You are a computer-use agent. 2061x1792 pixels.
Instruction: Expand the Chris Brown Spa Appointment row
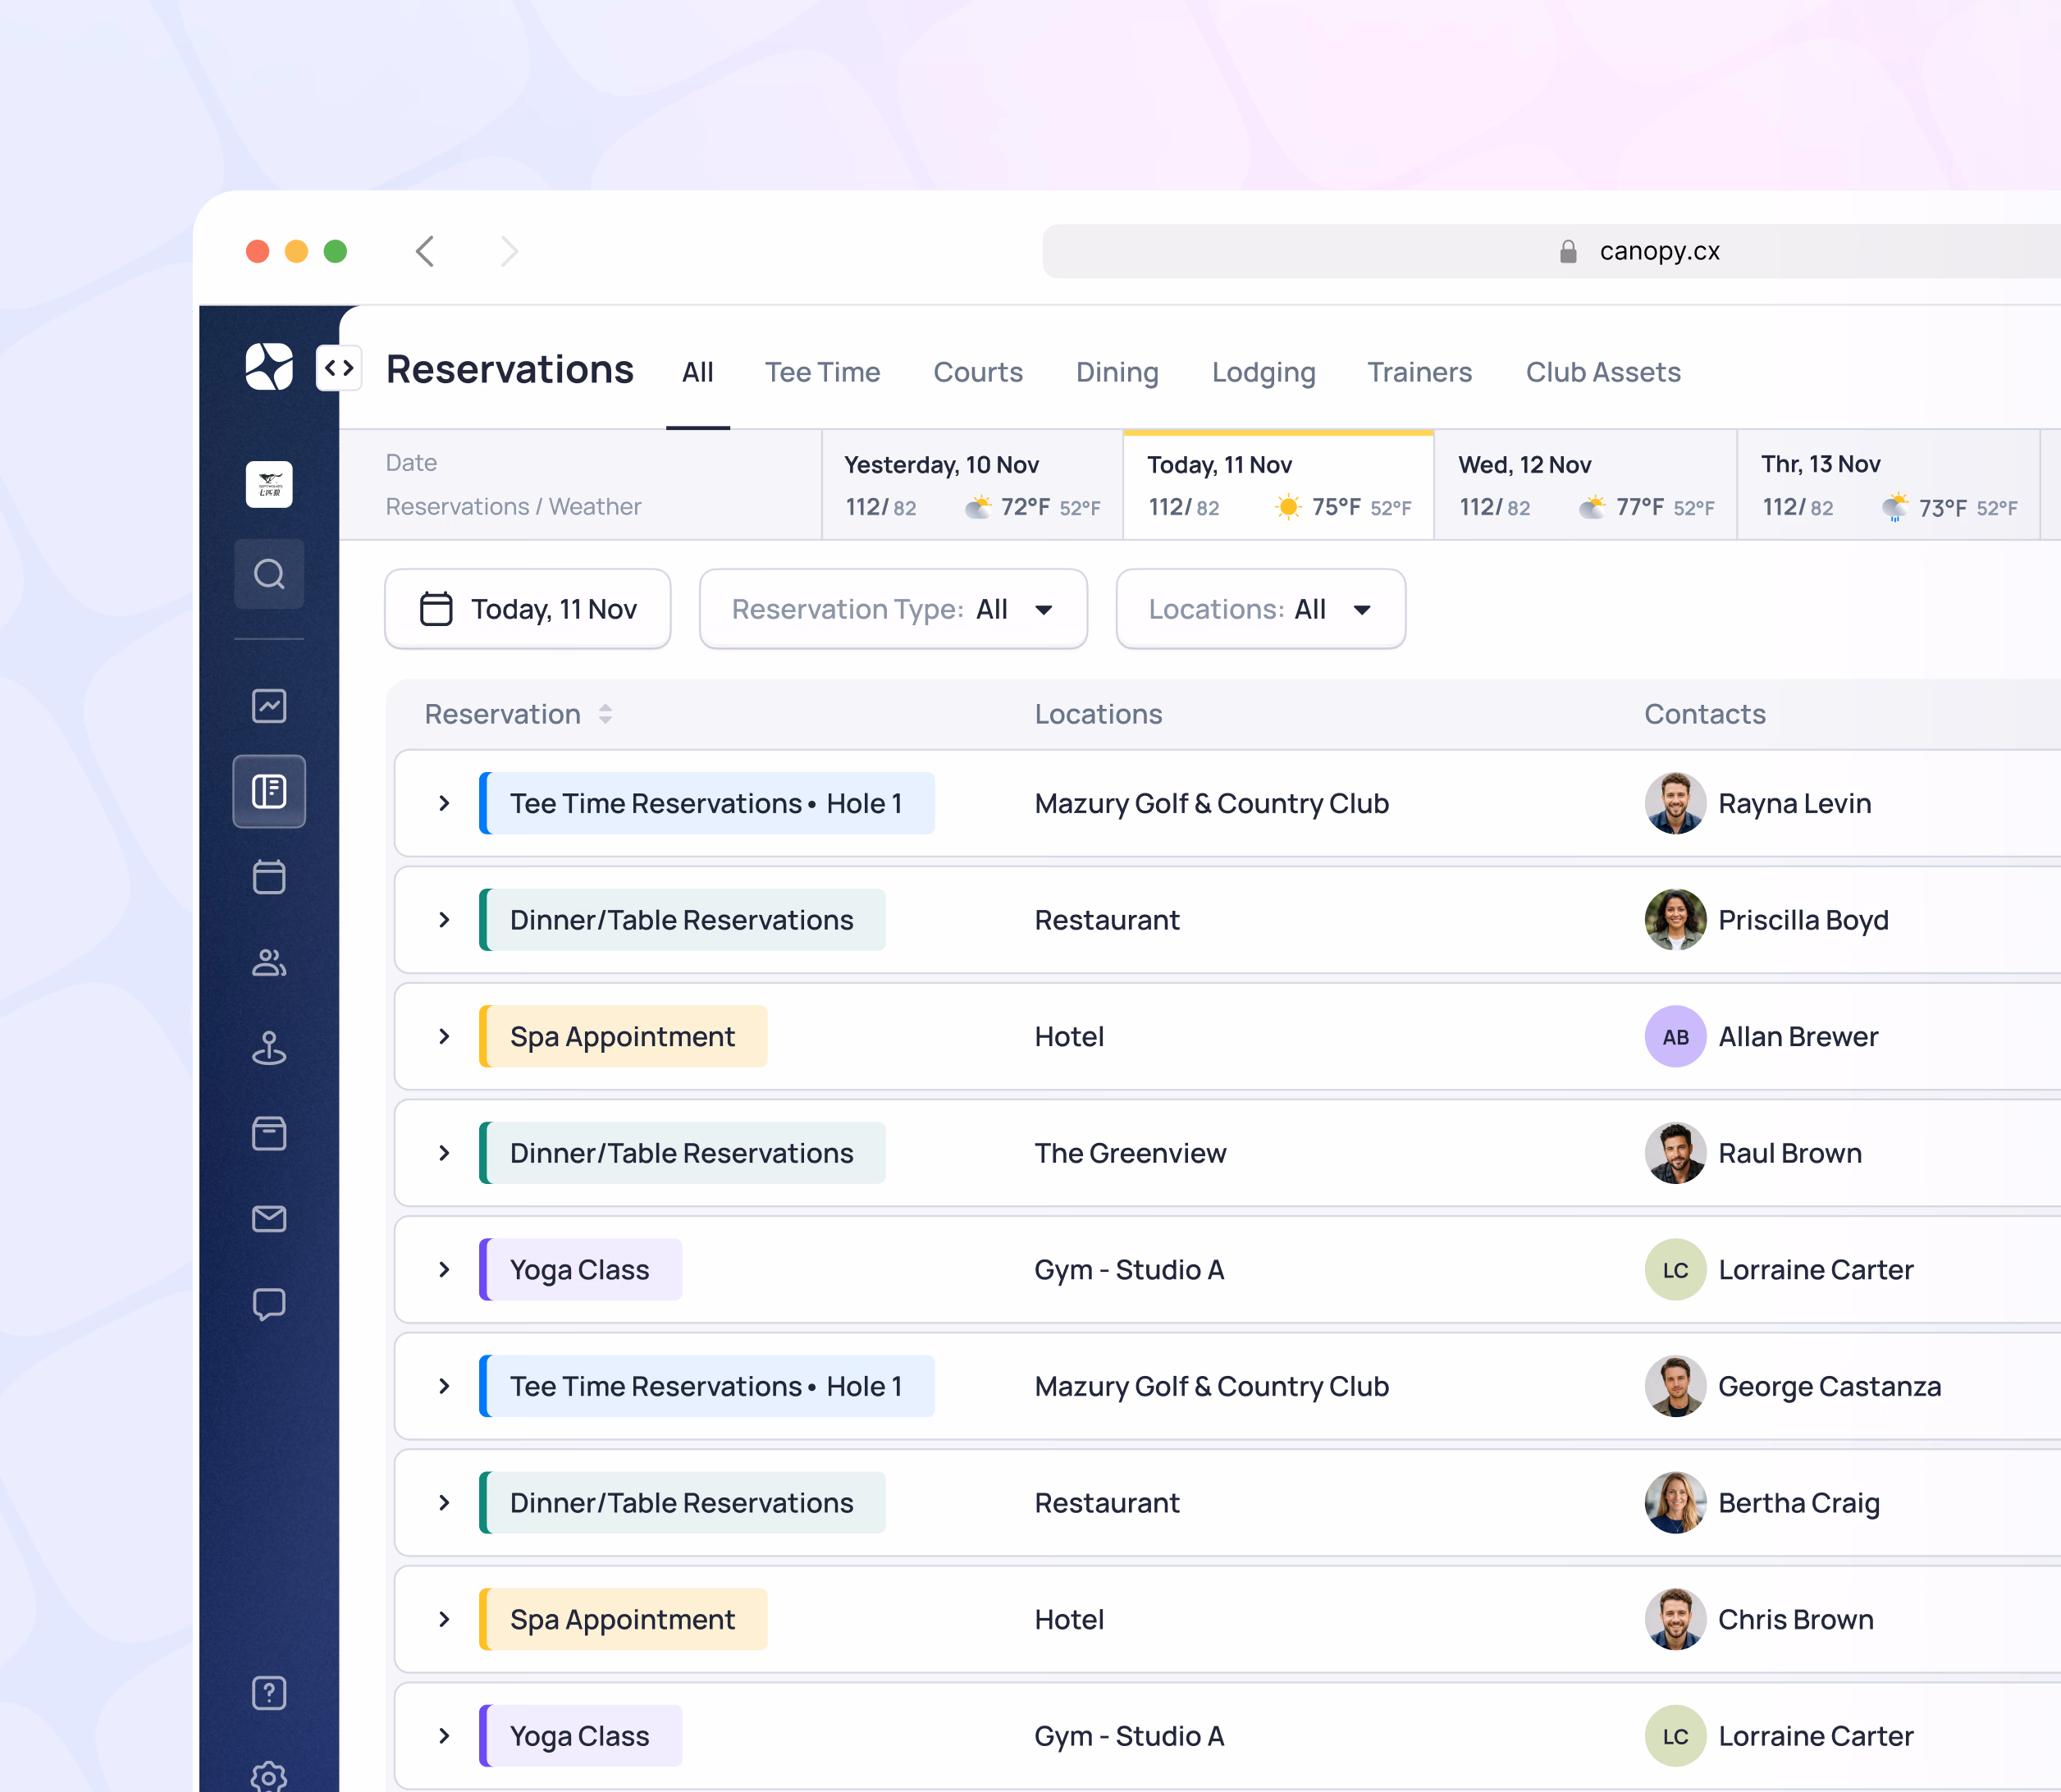444,1619
